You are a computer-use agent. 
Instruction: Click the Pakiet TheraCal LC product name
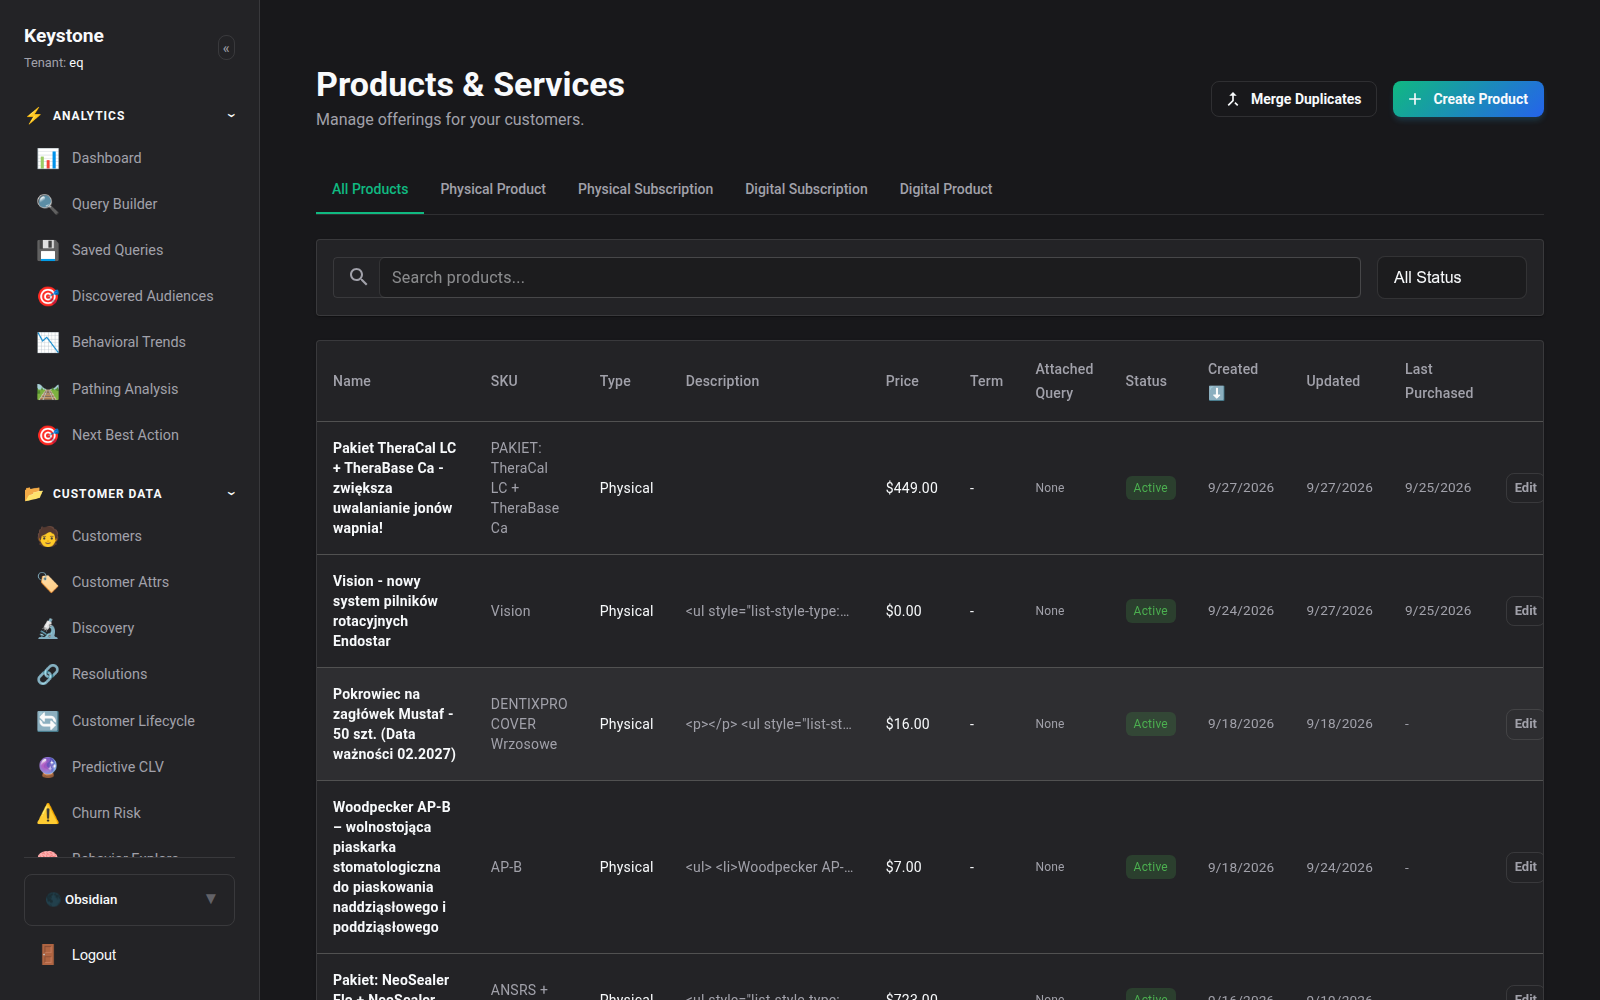(394, 488)
